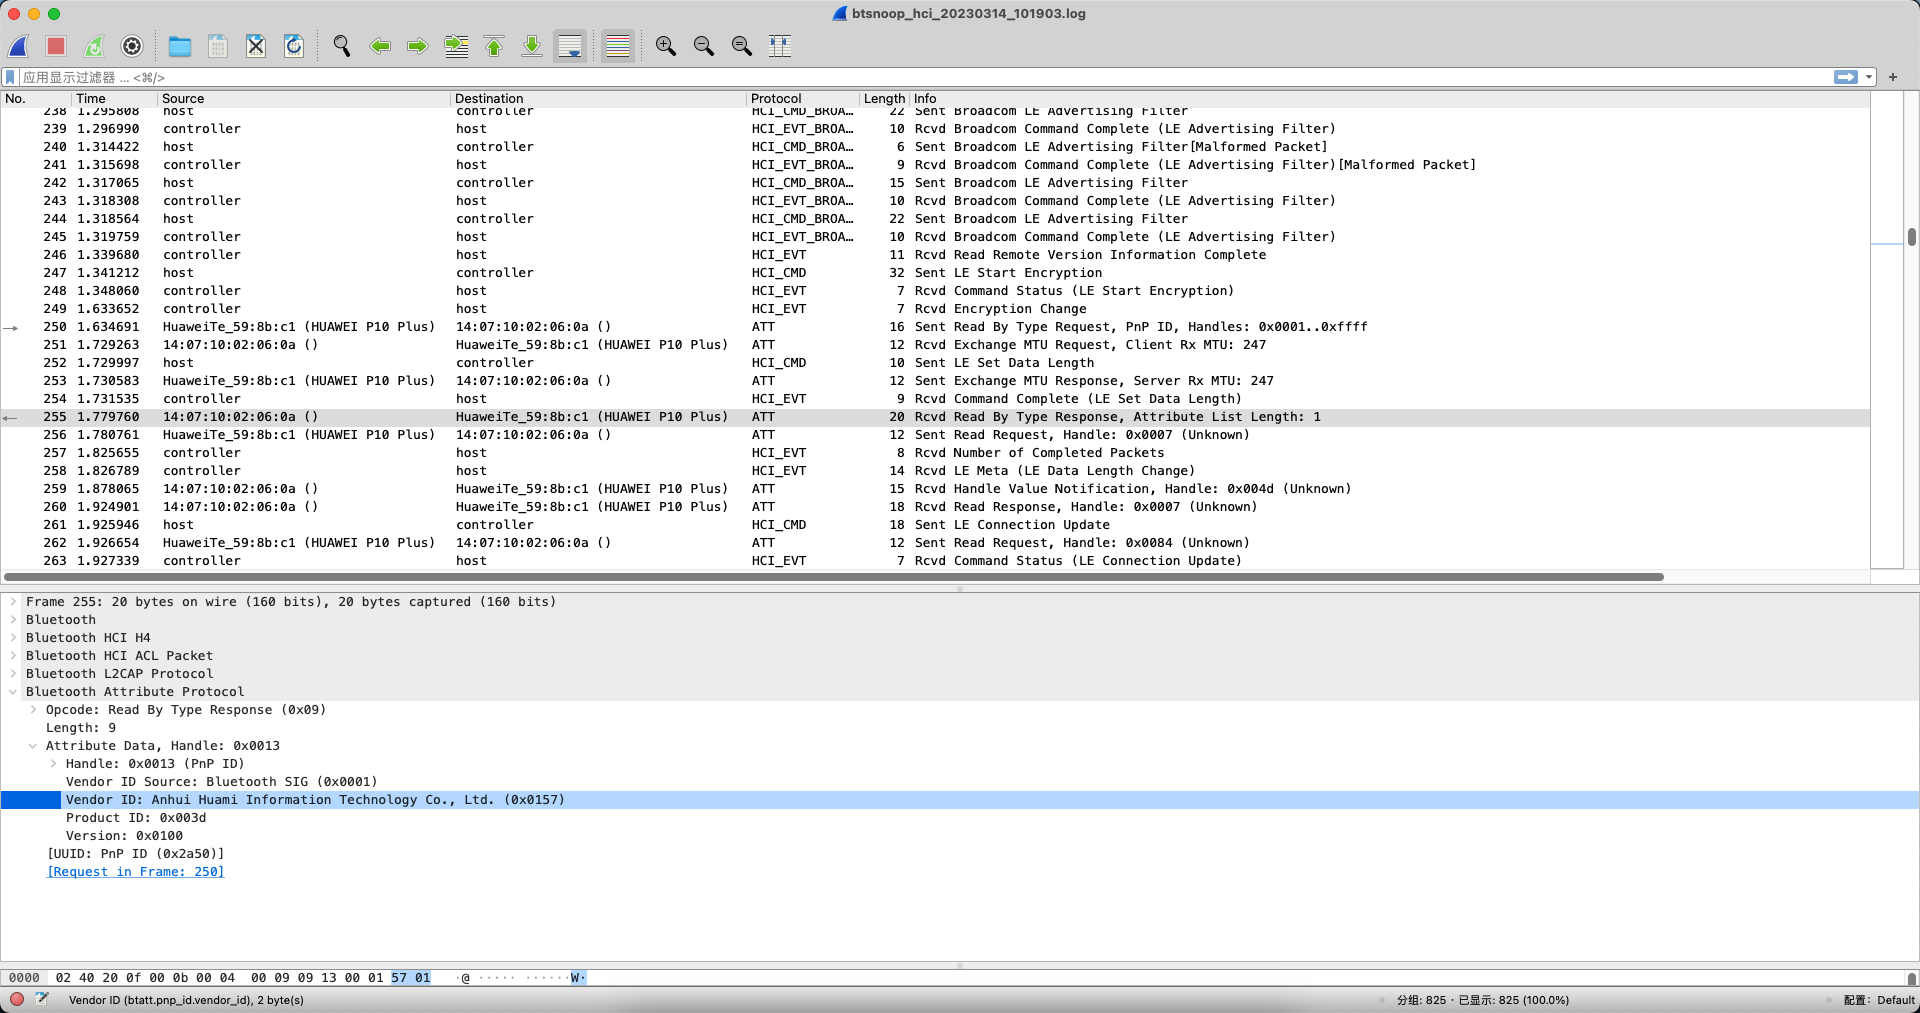Sort by the No. column header

(x=36, y=98)
